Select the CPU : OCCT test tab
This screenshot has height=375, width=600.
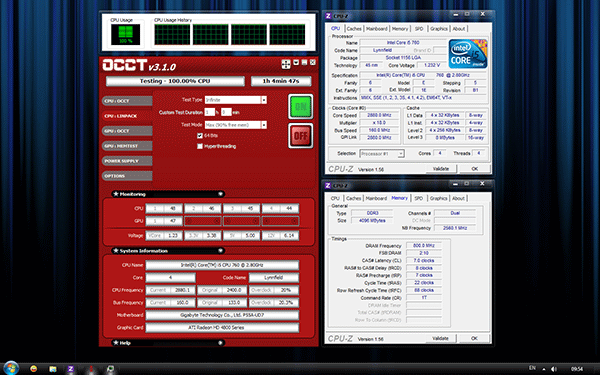click(127, 101)
